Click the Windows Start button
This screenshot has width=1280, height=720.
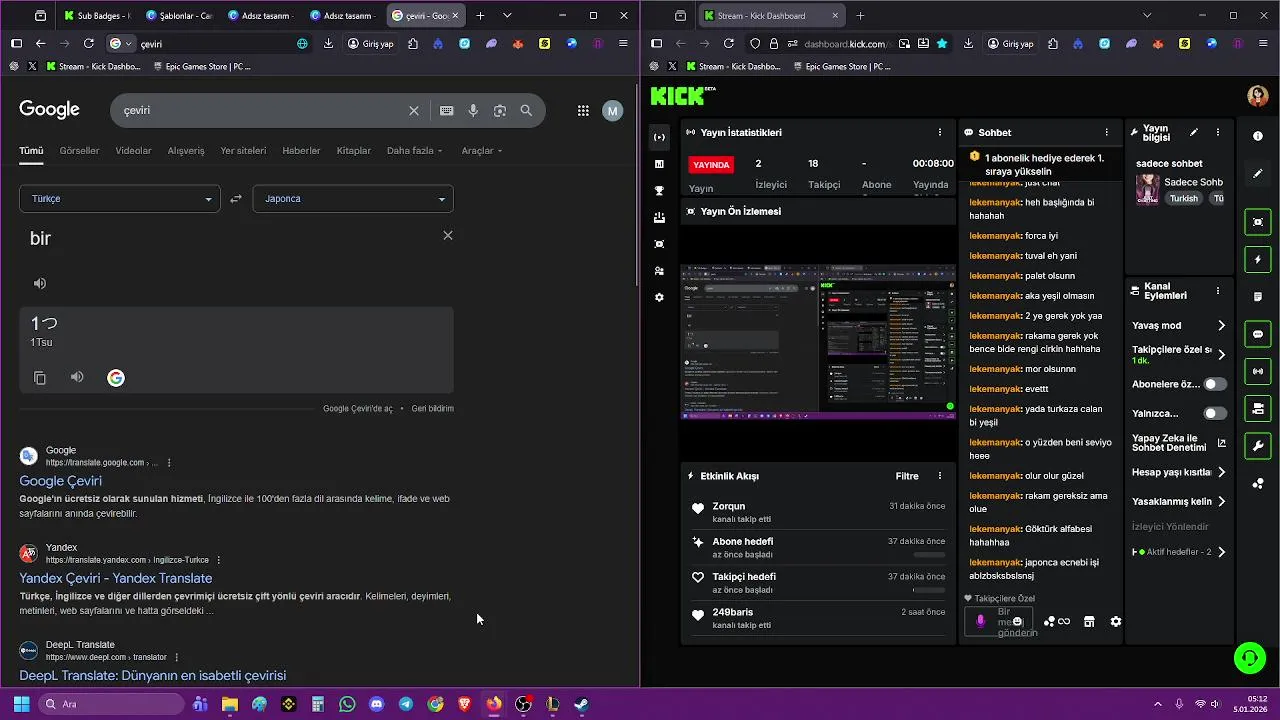21,704
